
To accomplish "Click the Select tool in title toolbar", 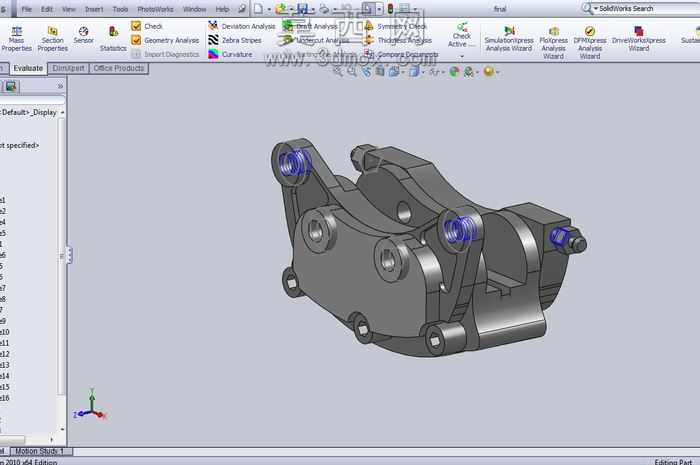I will click(368, 8).
